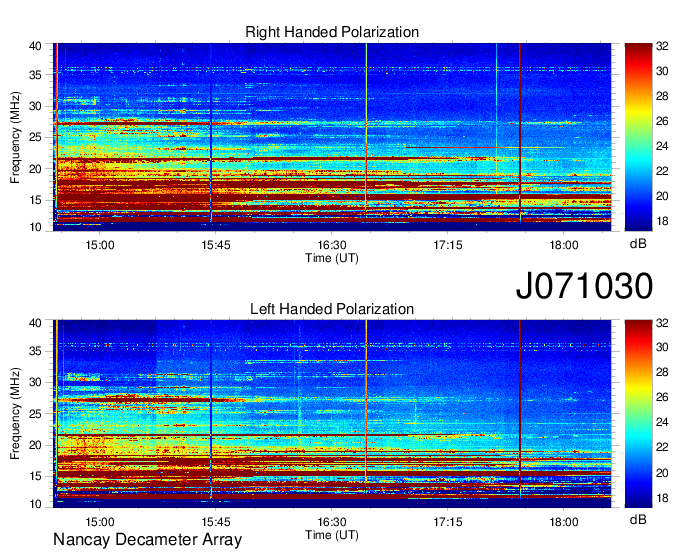Click the 18 dB tick on the lower color bar
The image size is (680, 552).
coord(662,498)
